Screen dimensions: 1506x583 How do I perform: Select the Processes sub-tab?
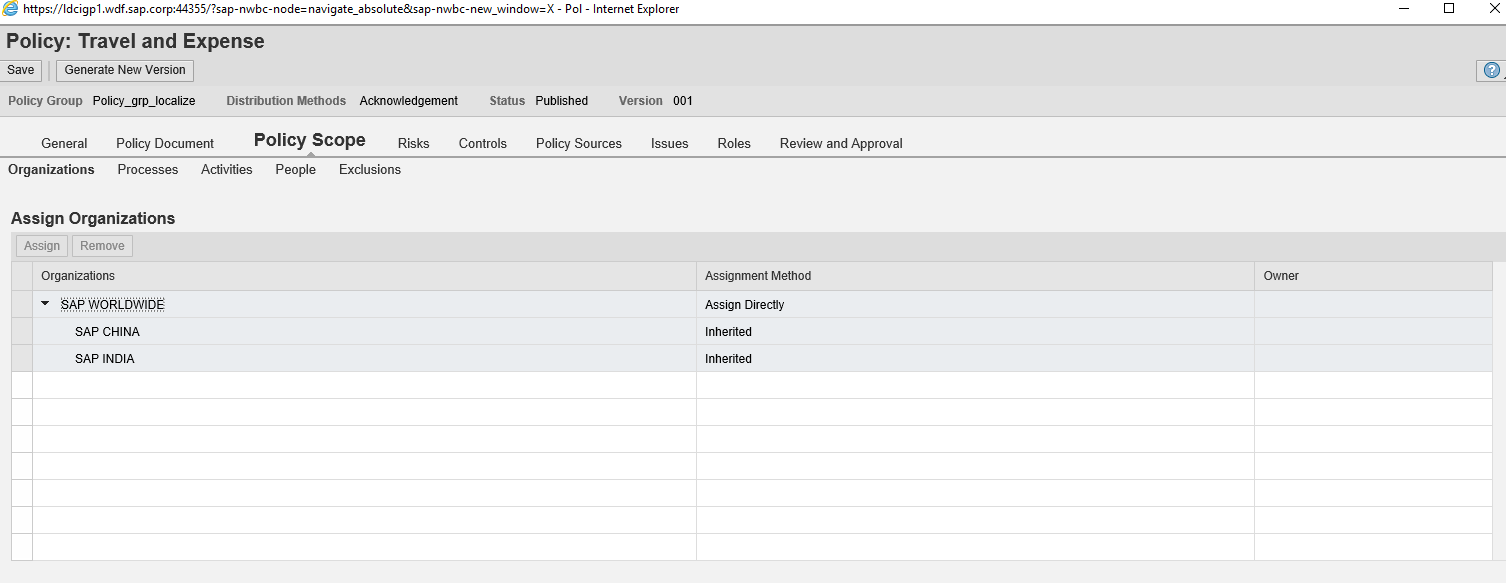[148, 170]
